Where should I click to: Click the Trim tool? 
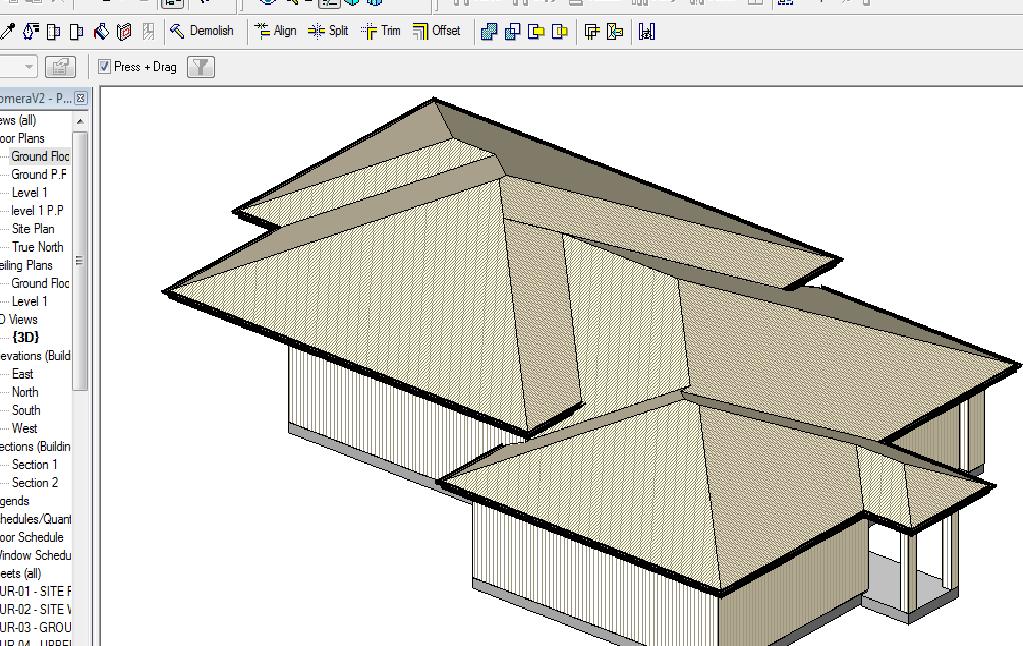click(x=381, y=31)
